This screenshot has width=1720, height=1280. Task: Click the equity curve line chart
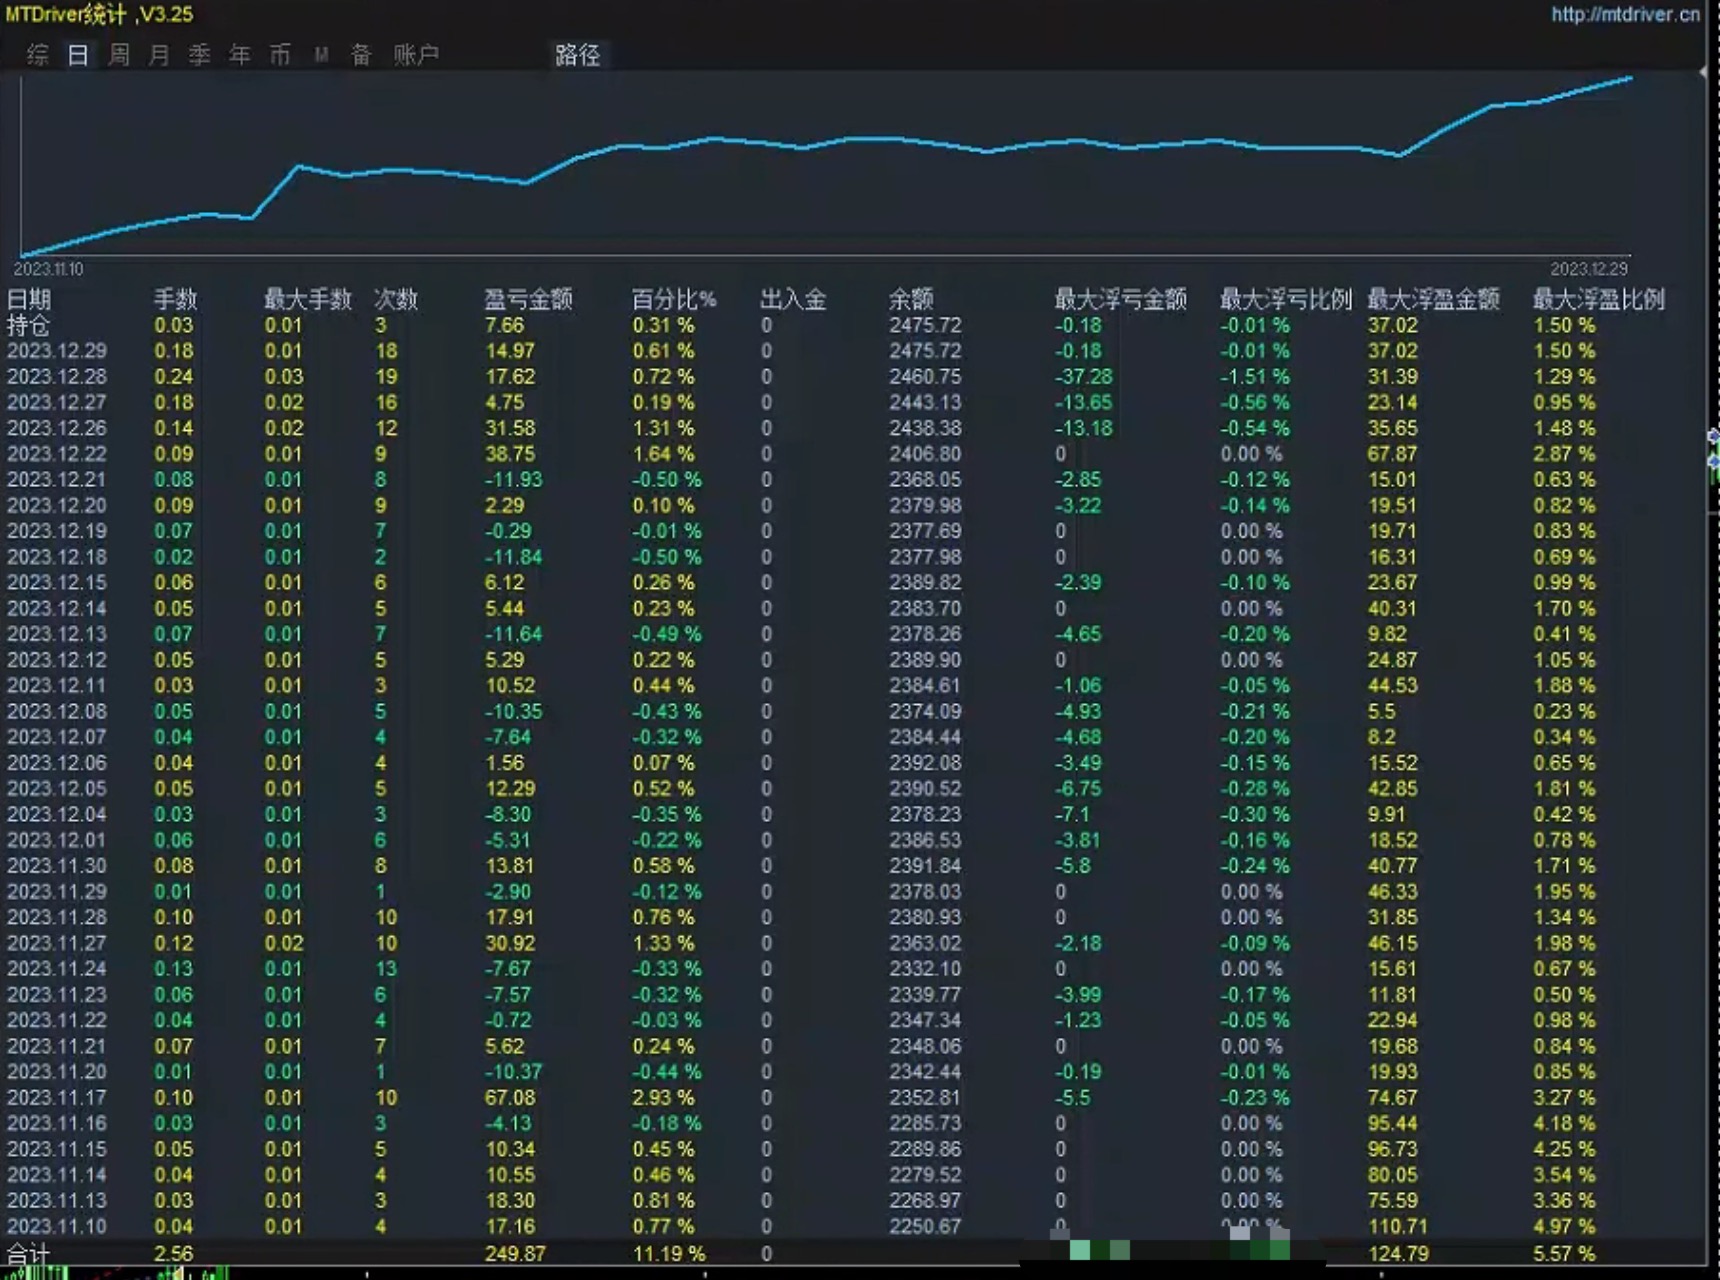pos(826,165)
